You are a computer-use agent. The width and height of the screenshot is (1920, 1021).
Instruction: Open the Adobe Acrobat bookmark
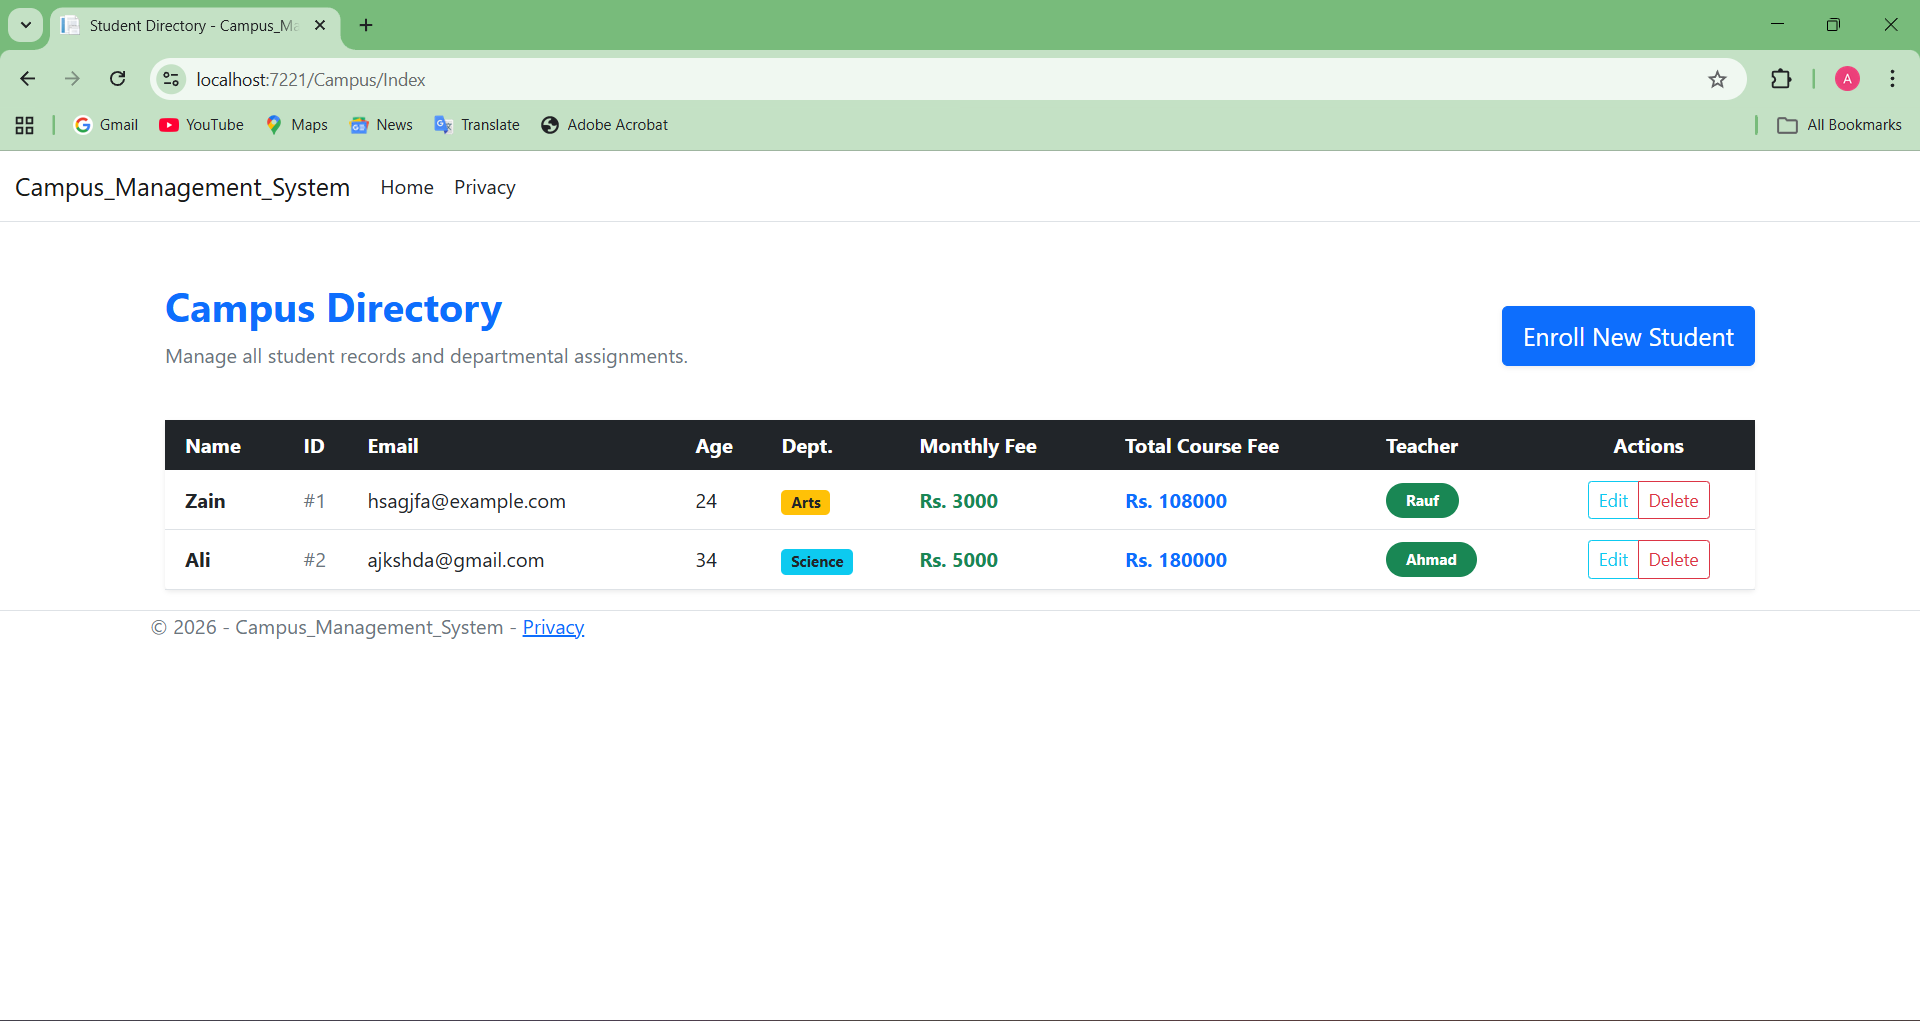[x=604, y=125]
